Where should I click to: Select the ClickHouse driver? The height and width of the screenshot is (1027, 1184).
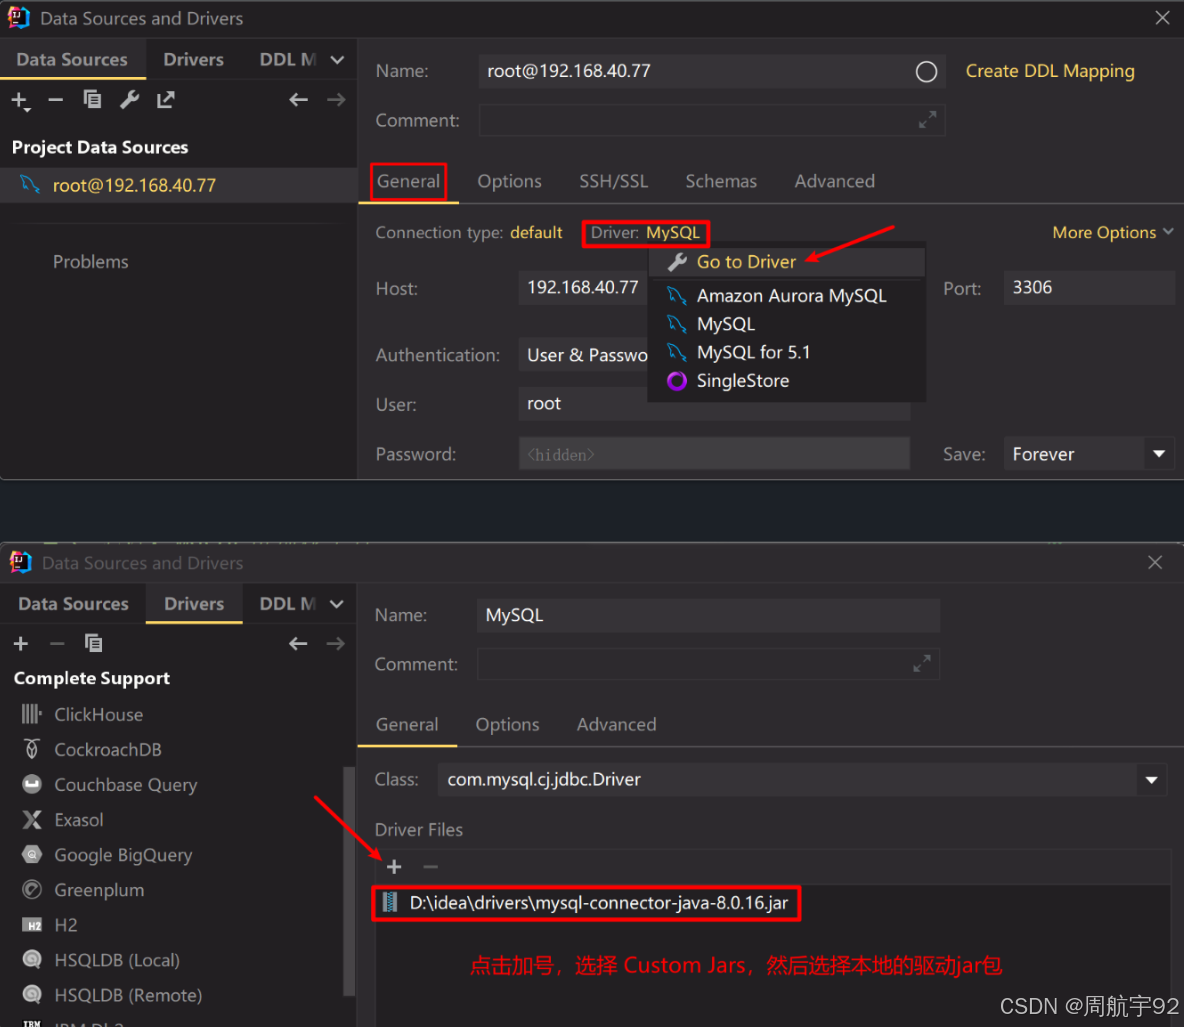[98, 714]
